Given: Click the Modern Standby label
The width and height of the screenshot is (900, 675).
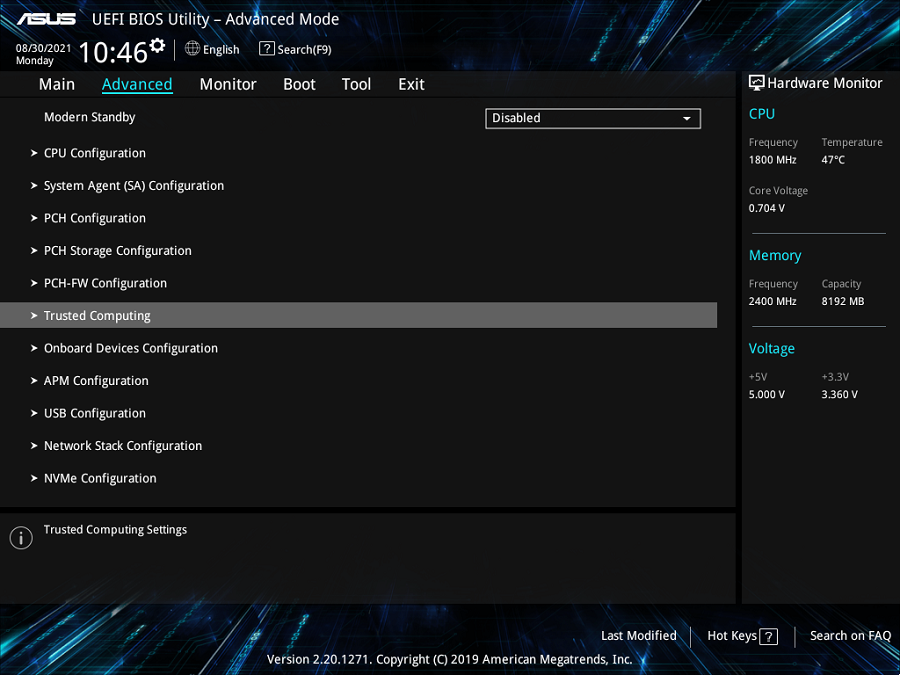Looking at the screenshot, I should [x=90, y=117].
